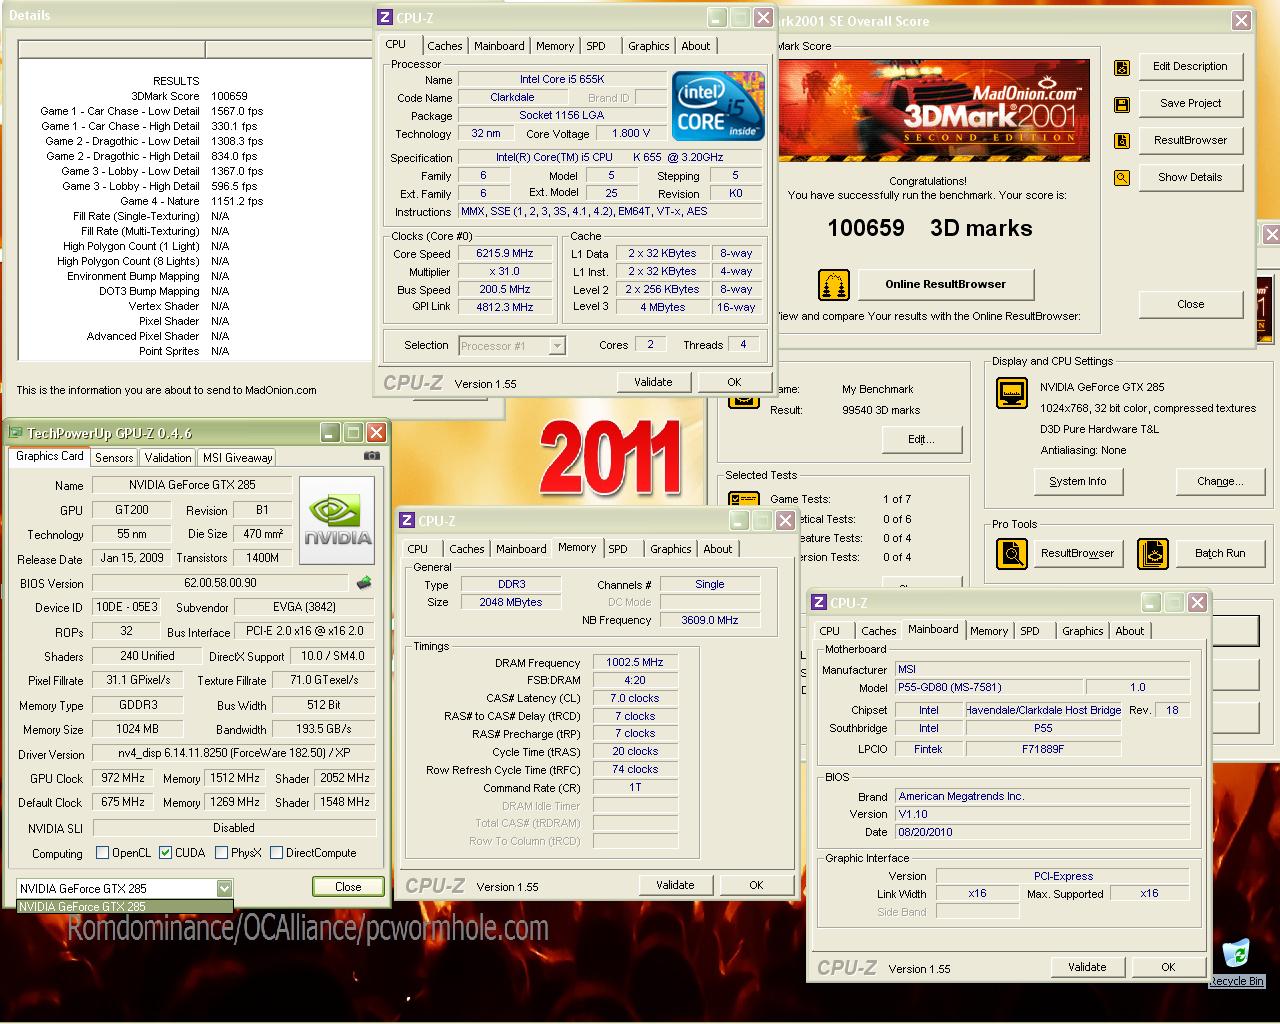Open the SPD tab in top CPU-Z window
The image size is (1280, 1024).
(x=596, y=46)
